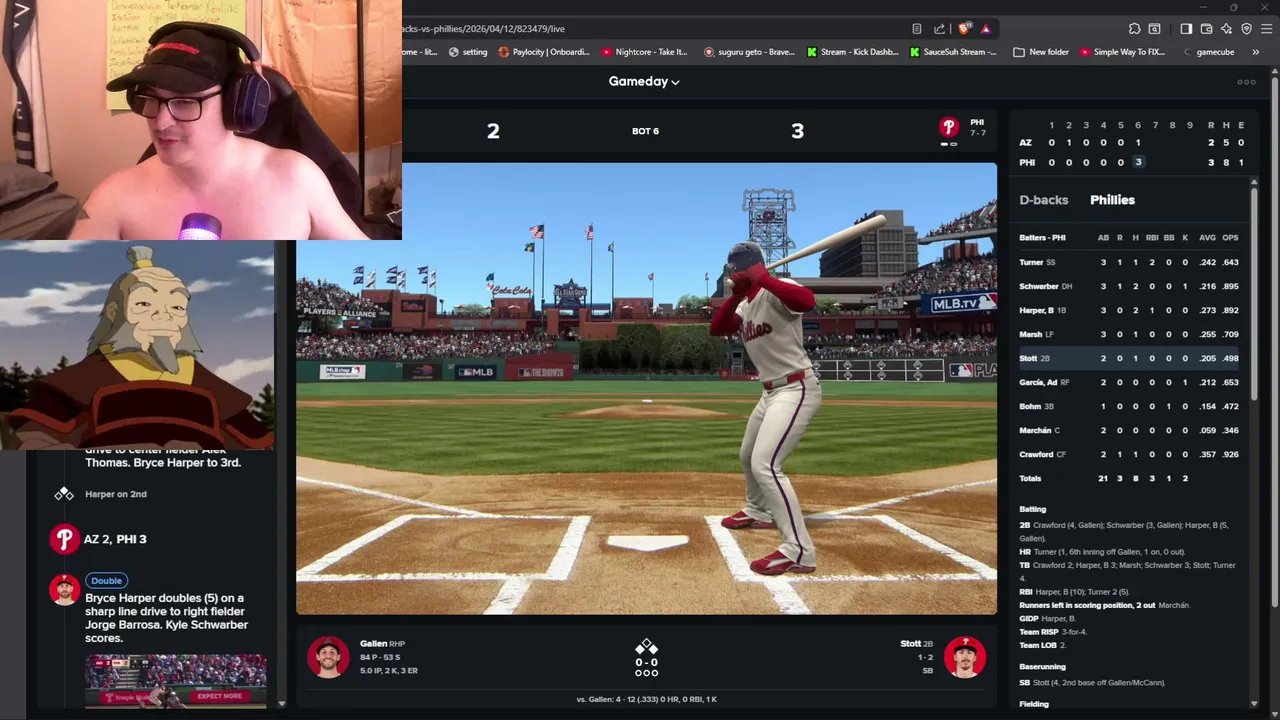Open the Gameday dropdown menu
The height and width of the screenshot is (720, 1280).
(x=644, y=82)
